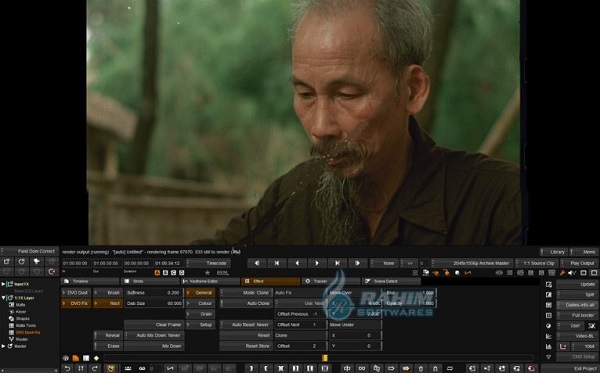Open the Timeline tab
Screen dimensions: 600x373
(90, 281)
